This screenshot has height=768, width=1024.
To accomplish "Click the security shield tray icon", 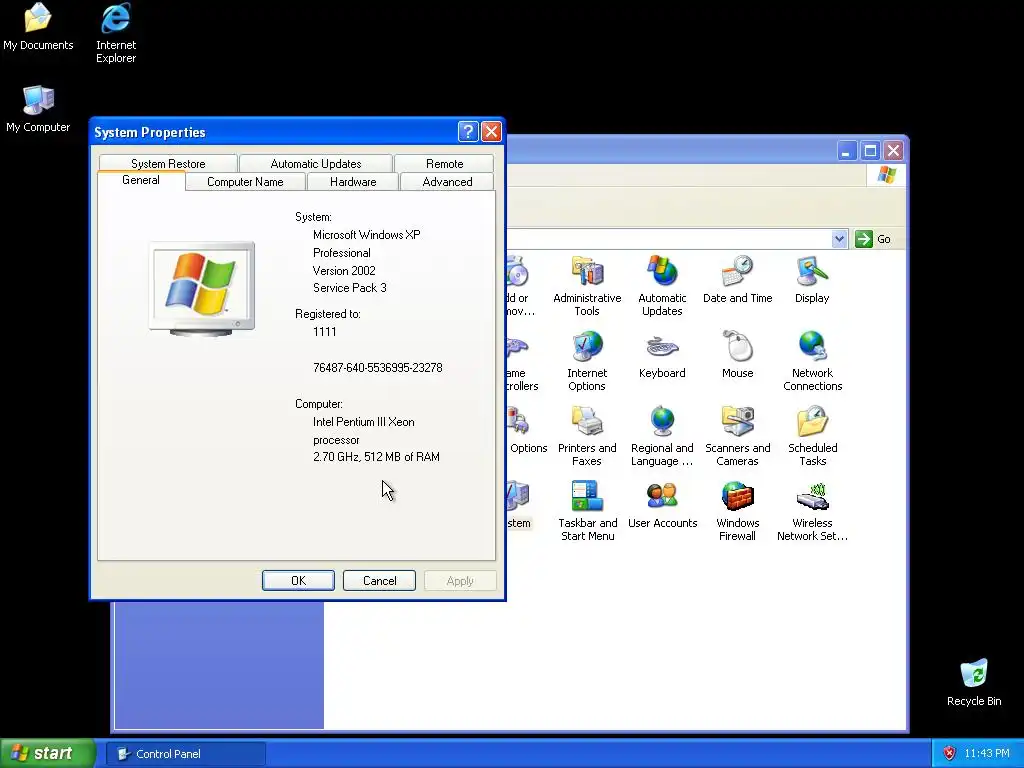I will pyautogui.click(x=949, y=754).
